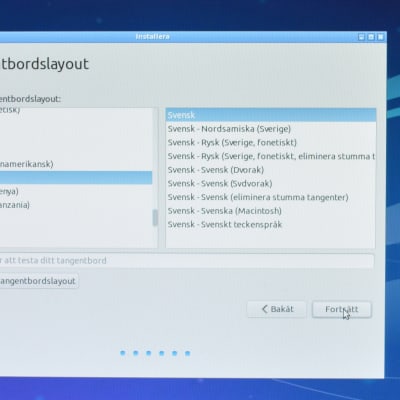Image resolution: width=400 pixels, height=400 pixels.
Task: Choose Svensk - Svenskt teckenspråk variant
Action: click(271, 224)
